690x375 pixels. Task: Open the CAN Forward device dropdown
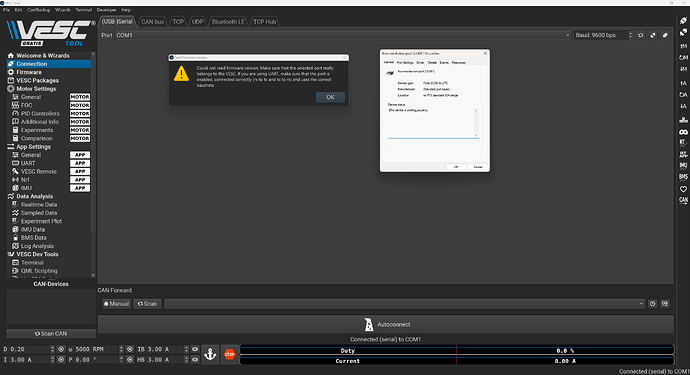tap(404, 304)
